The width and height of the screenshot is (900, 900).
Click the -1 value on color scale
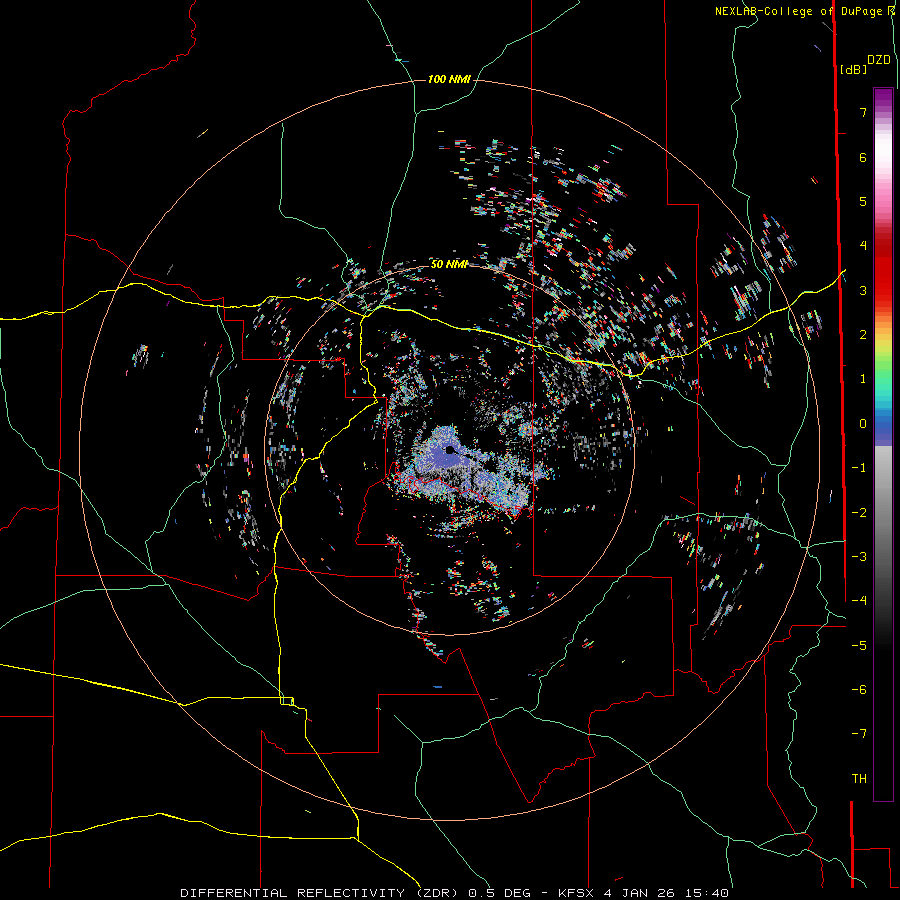click(859, 468)
